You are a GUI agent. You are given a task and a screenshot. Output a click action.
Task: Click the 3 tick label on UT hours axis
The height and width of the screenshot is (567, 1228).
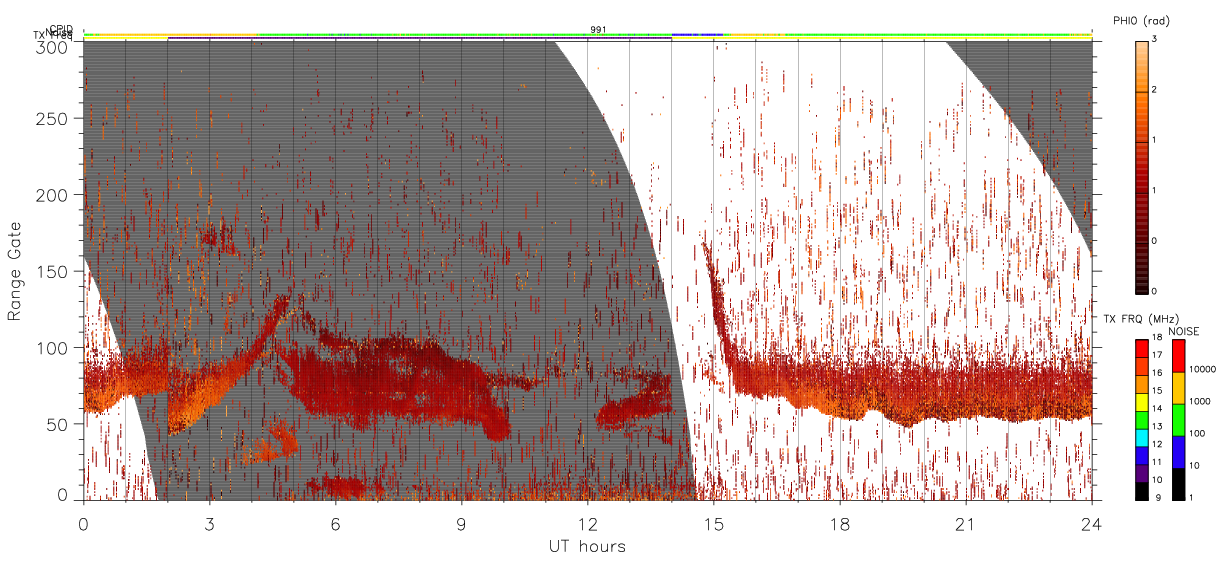pos(209,523)
